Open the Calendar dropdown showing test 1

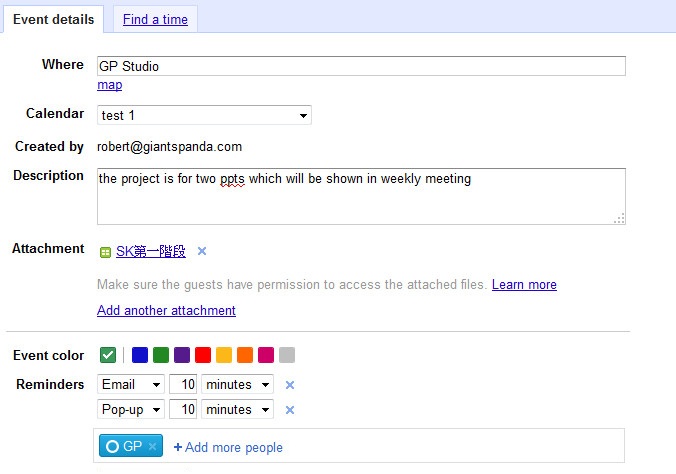[x=204, y=115]
